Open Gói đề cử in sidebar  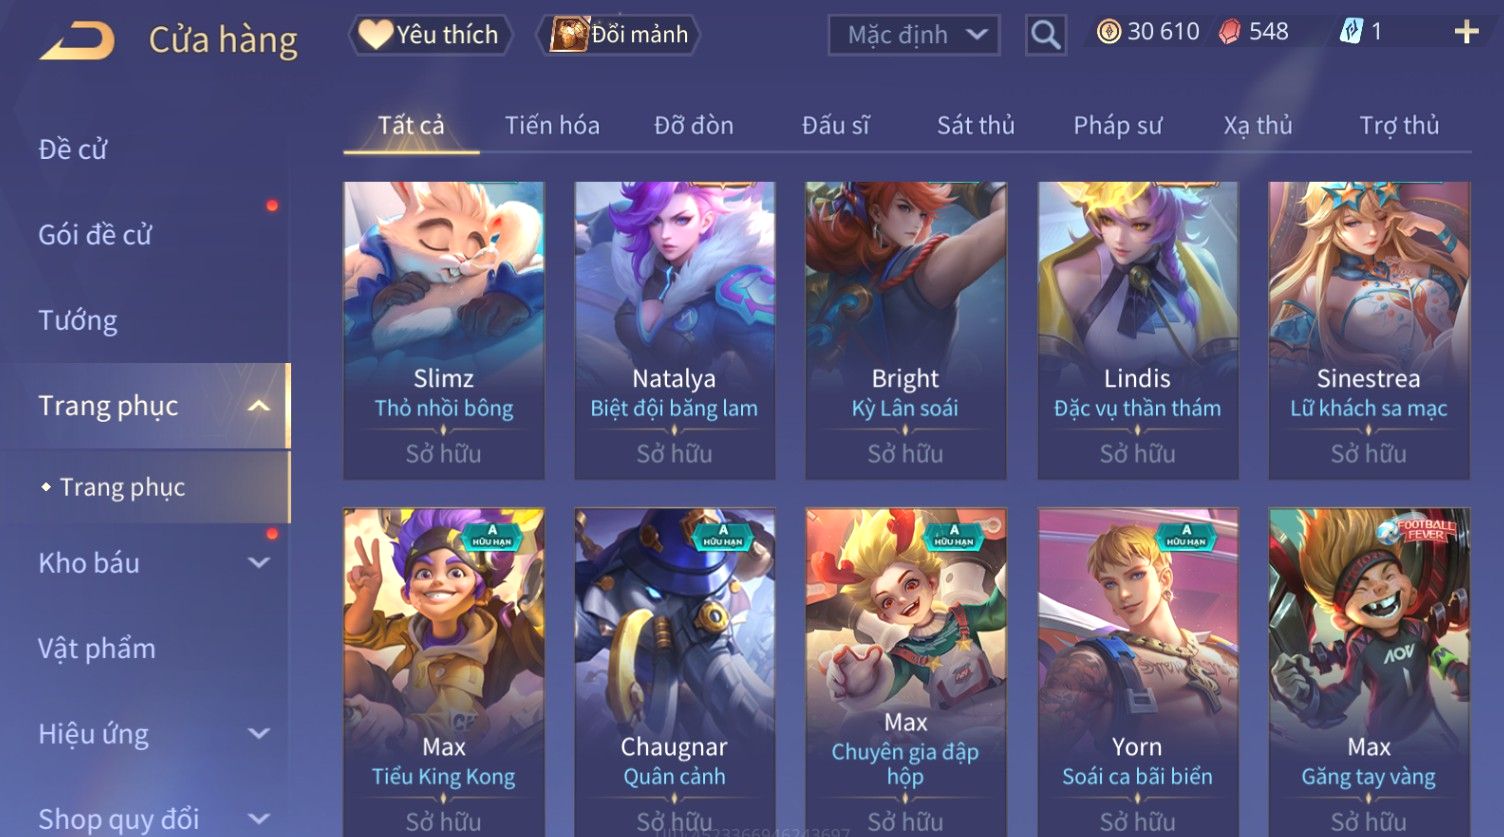coord(95,235)
